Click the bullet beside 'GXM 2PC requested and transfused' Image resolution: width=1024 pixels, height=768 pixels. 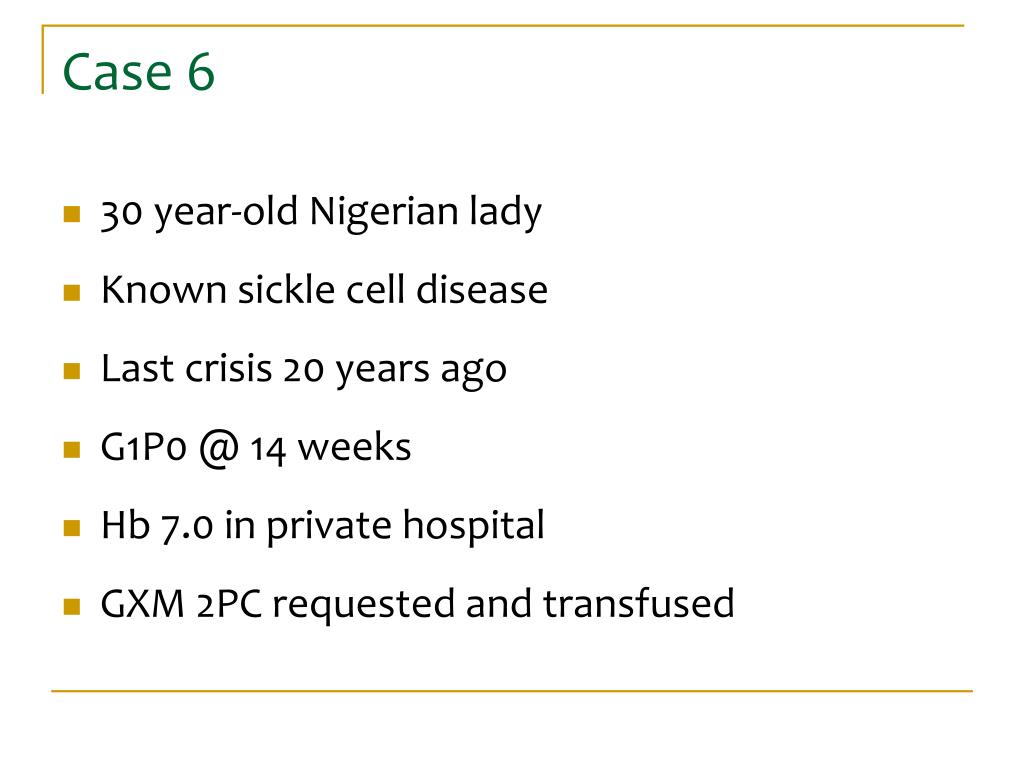coord(72,607)
